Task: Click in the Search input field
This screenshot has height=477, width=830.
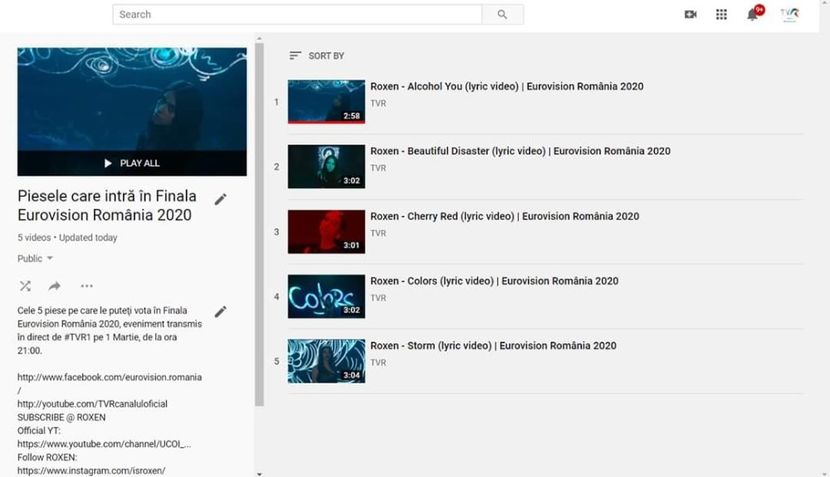Action: click(297, 14)
